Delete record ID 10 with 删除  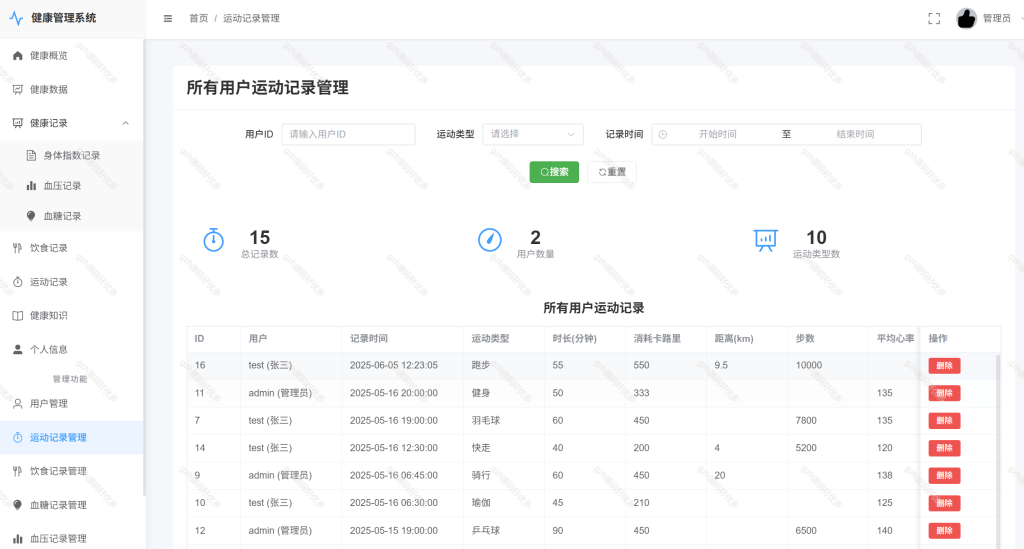click(944, 503)
